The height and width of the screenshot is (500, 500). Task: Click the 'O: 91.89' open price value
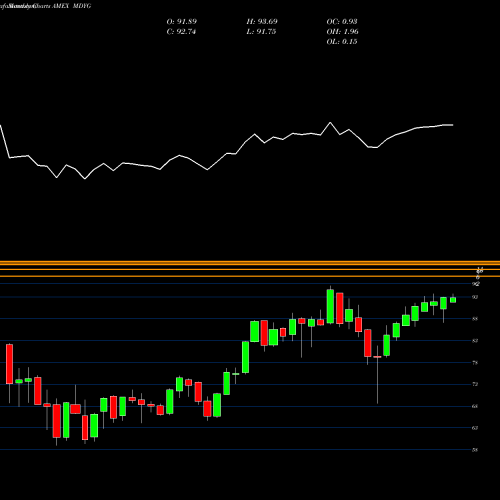[182, 22]
